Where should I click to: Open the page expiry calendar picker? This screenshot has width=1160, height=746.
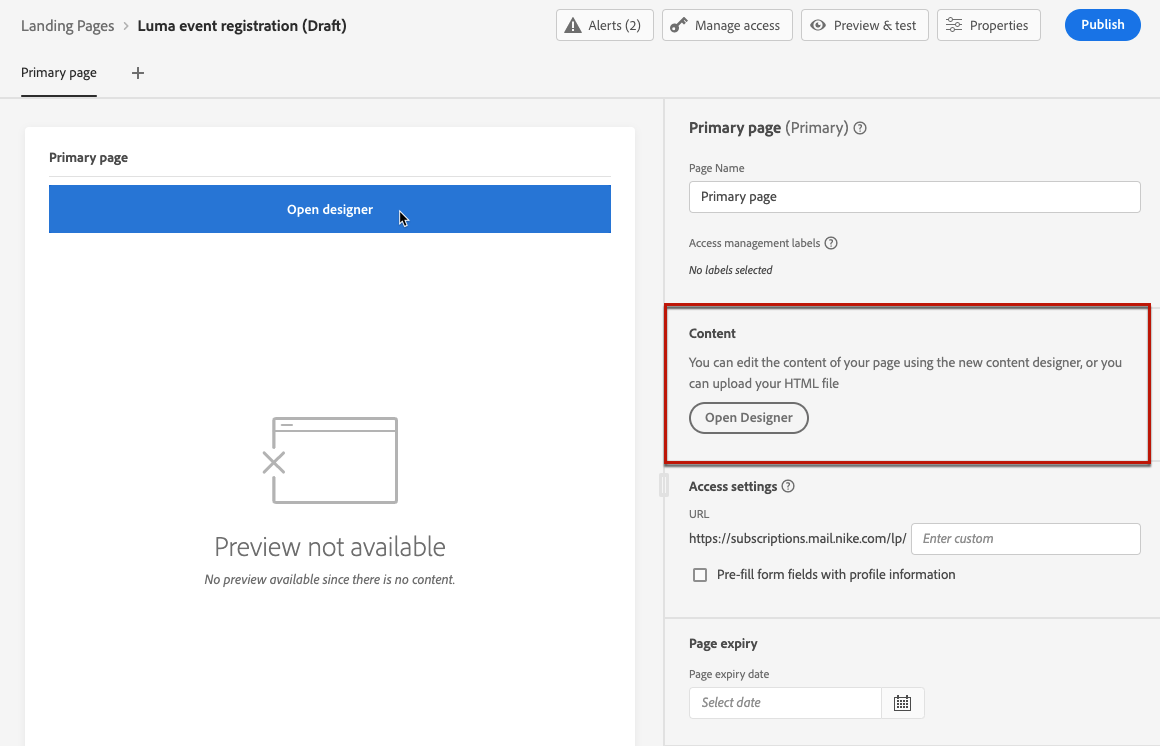coord(902,703)
